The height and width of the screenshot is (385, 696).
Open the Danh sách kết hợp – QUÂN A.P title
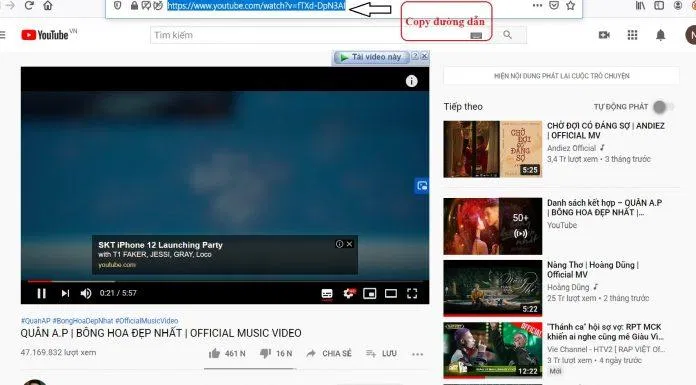click(605, 207)
